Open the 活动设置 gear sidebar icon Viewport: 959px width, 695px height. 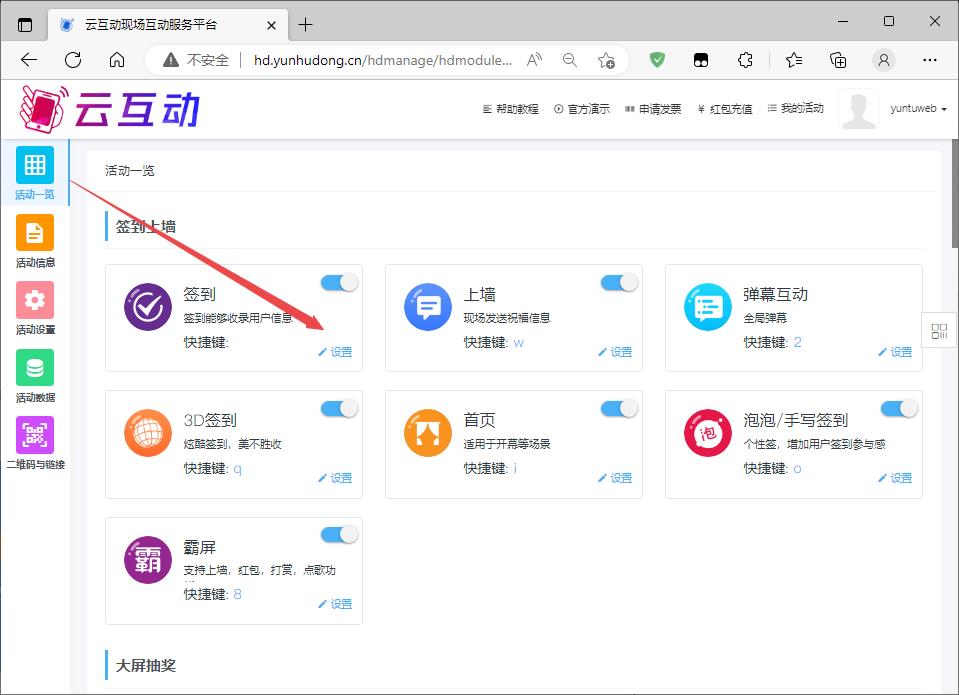35,300
